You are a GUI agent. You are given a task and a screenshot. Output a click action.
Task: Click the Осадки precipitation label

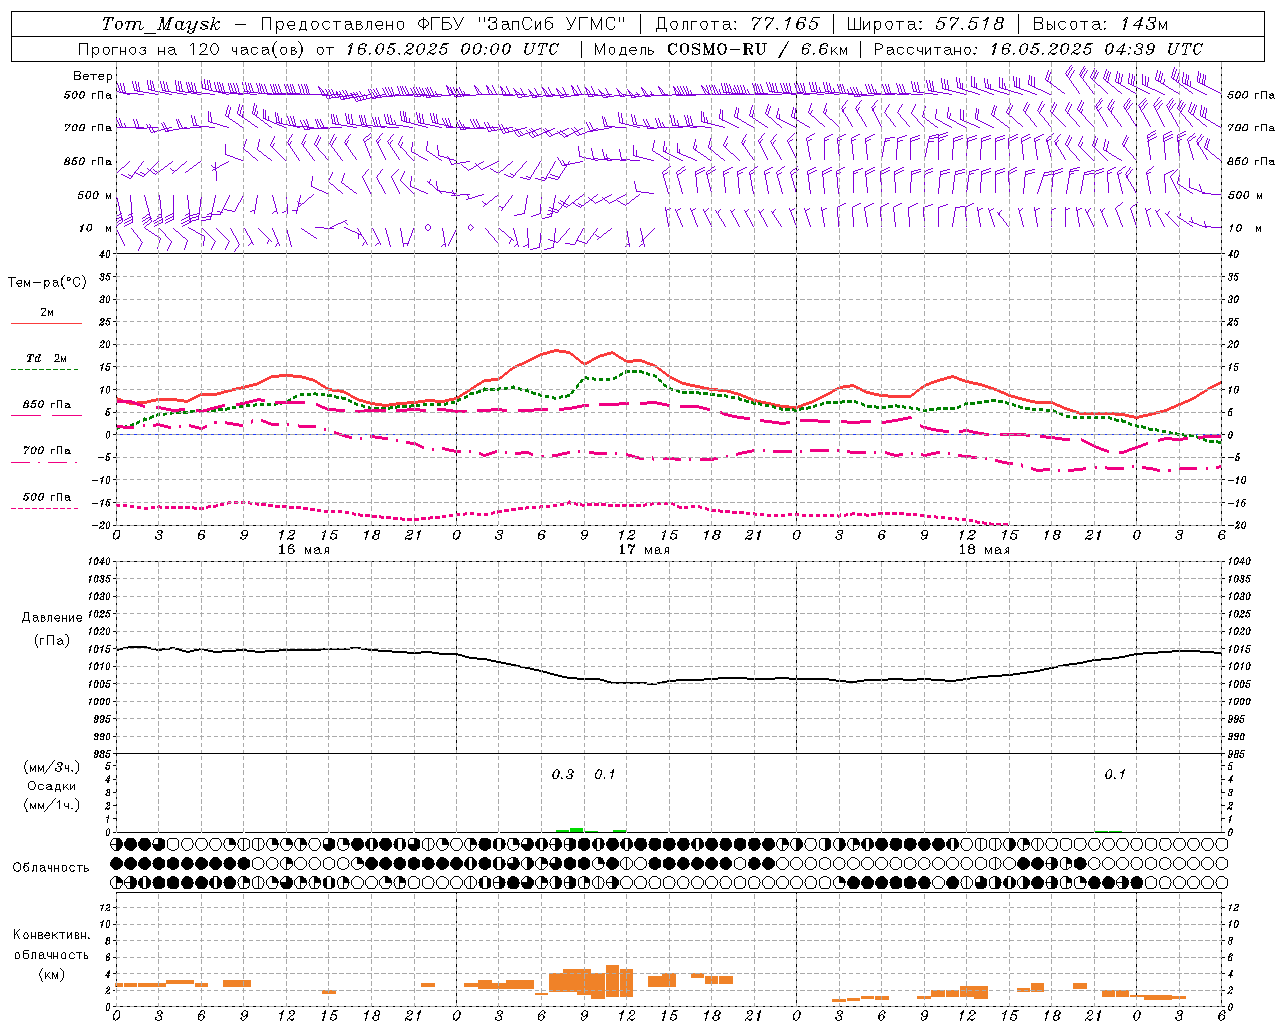(x=51, y=786)
